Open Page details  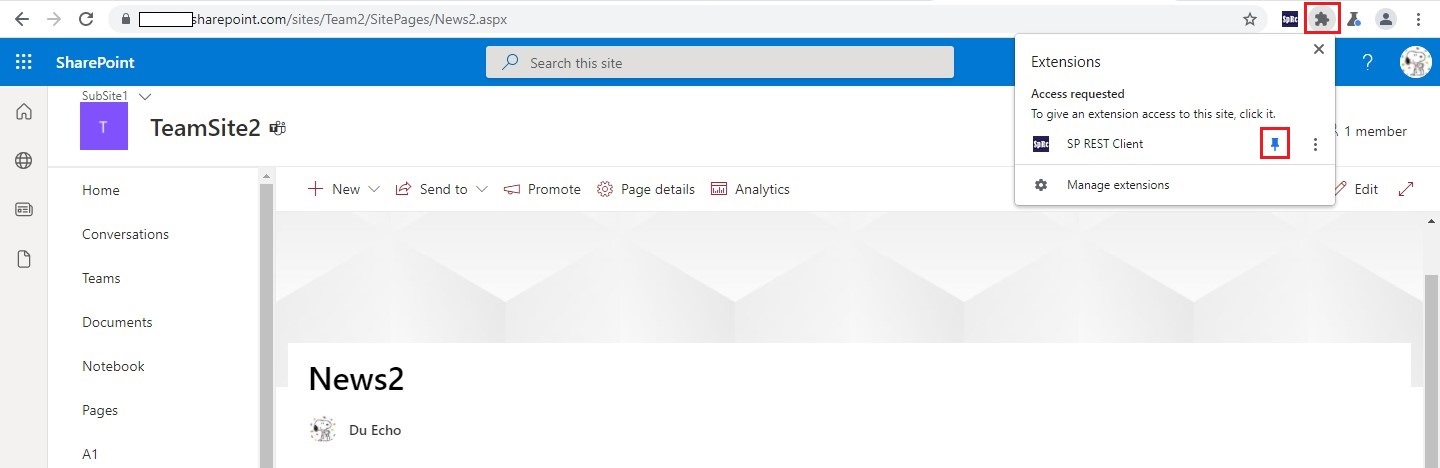(645, 189)
